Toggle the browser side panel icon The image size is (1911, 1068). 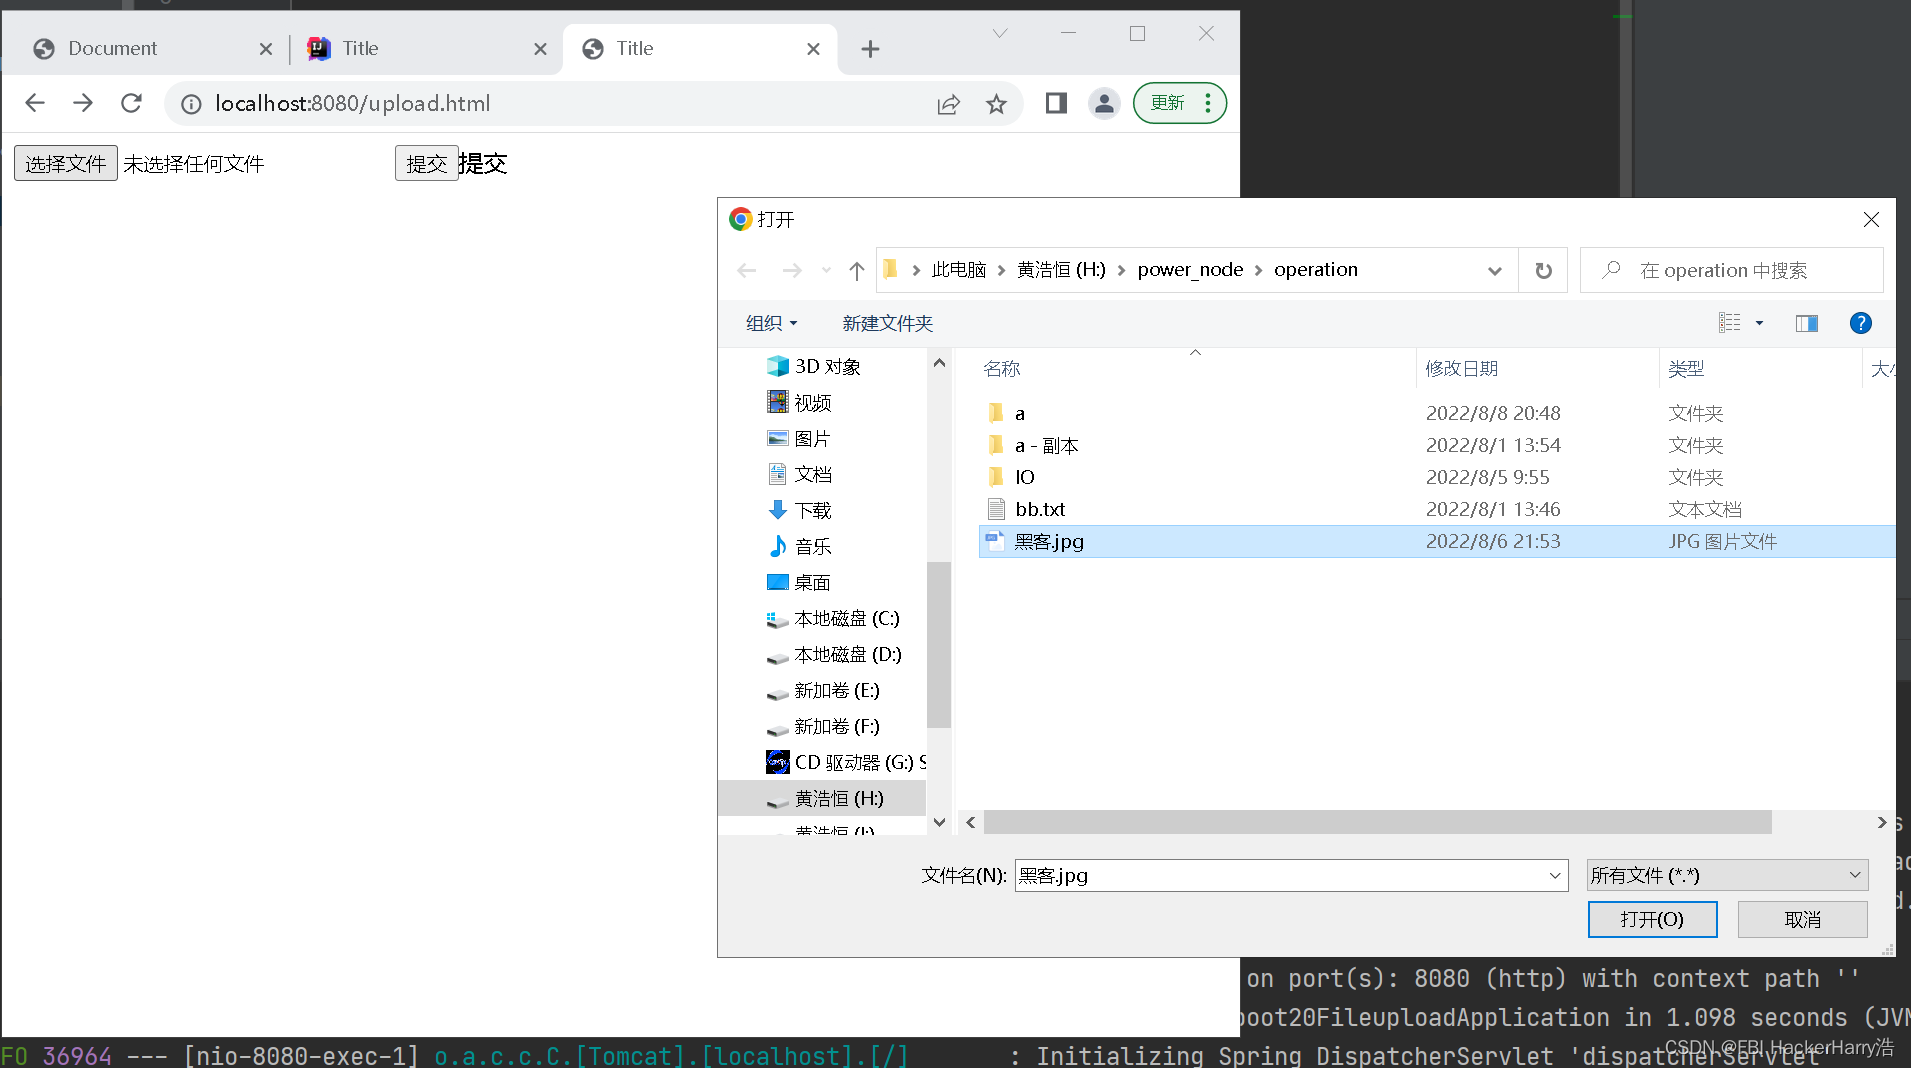[x=1056, y=103]
